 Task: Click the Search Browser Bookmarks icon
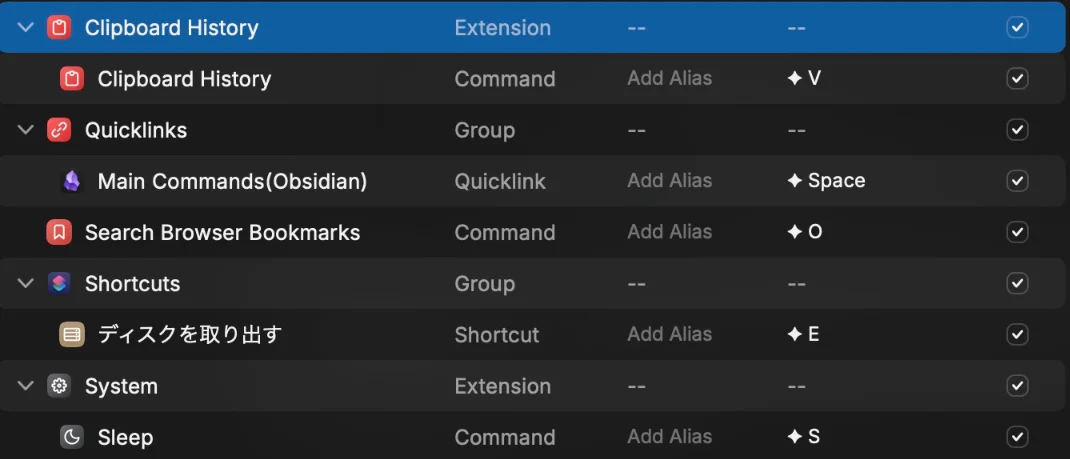tap(59, 233)
